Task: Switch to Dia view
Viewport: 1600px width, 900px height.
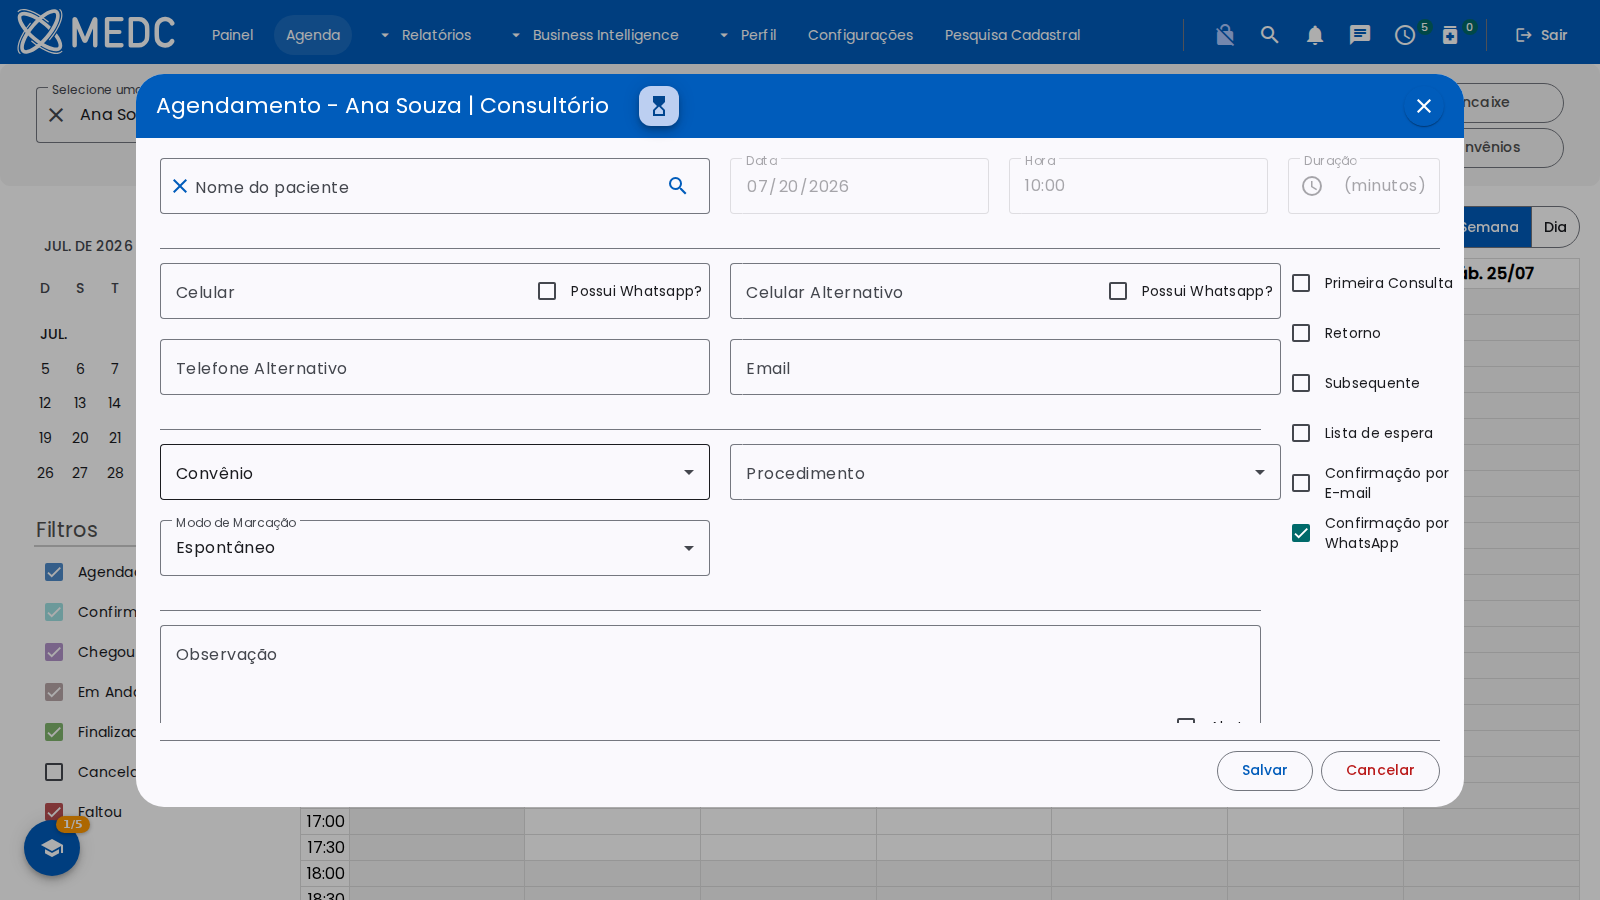Action: (1555, 227)
